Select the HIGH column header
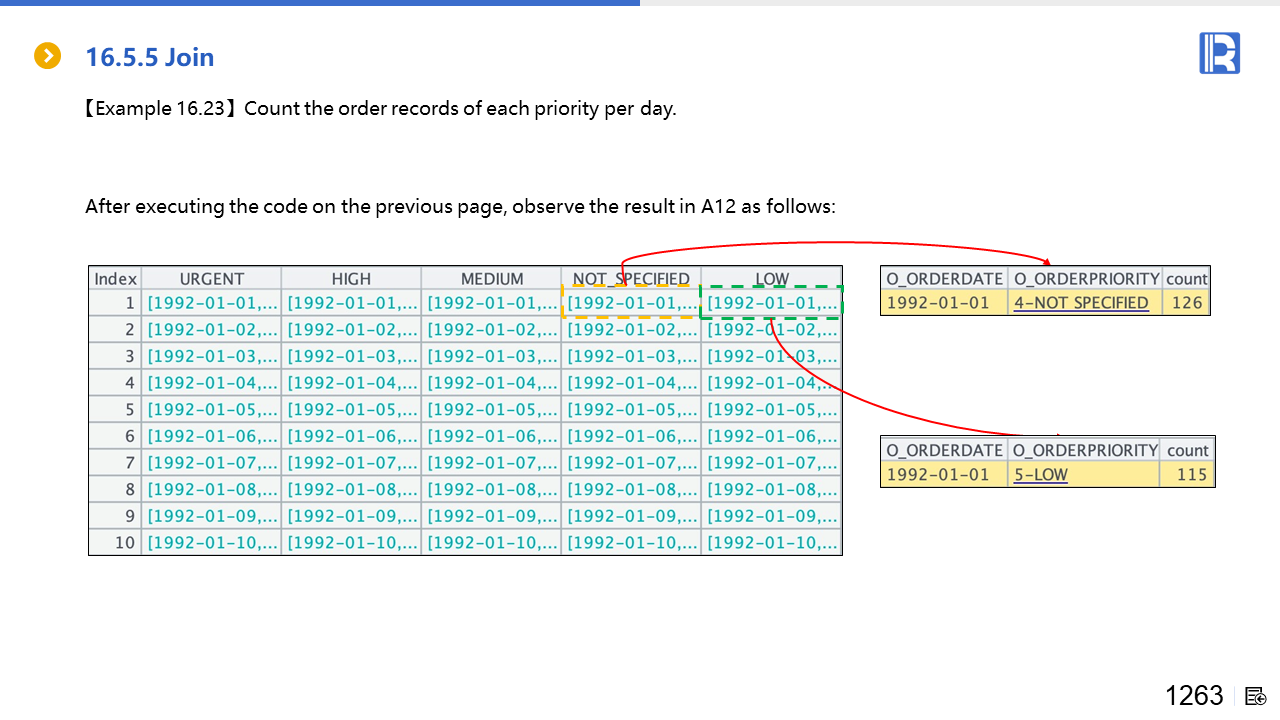This screenshot has width=1280, height=720. 351,279
